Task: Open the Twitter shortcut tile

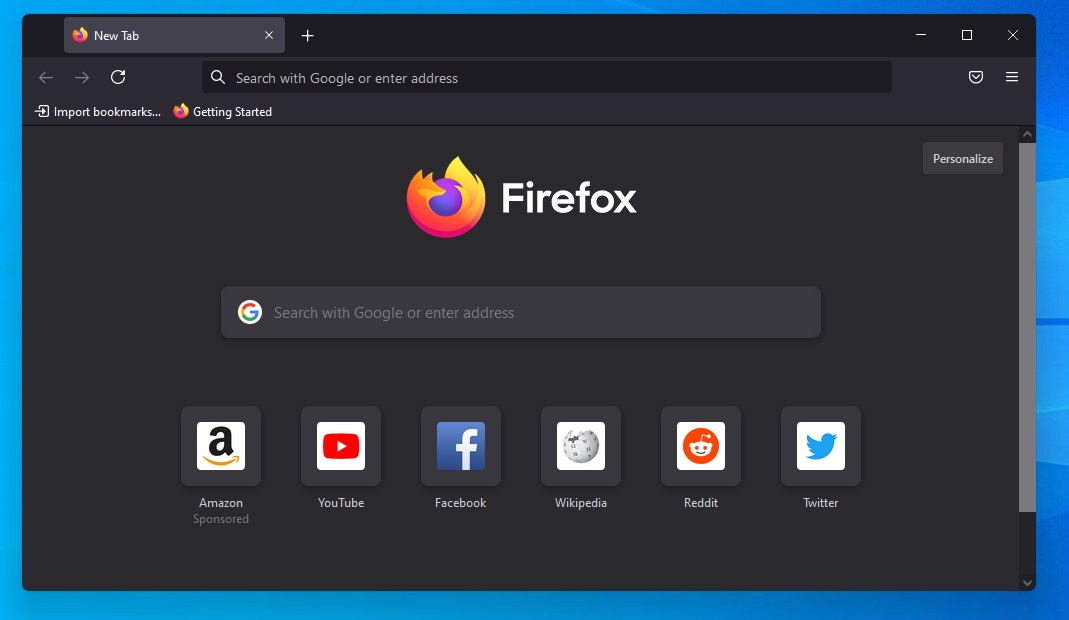Action: click(821, 446)
